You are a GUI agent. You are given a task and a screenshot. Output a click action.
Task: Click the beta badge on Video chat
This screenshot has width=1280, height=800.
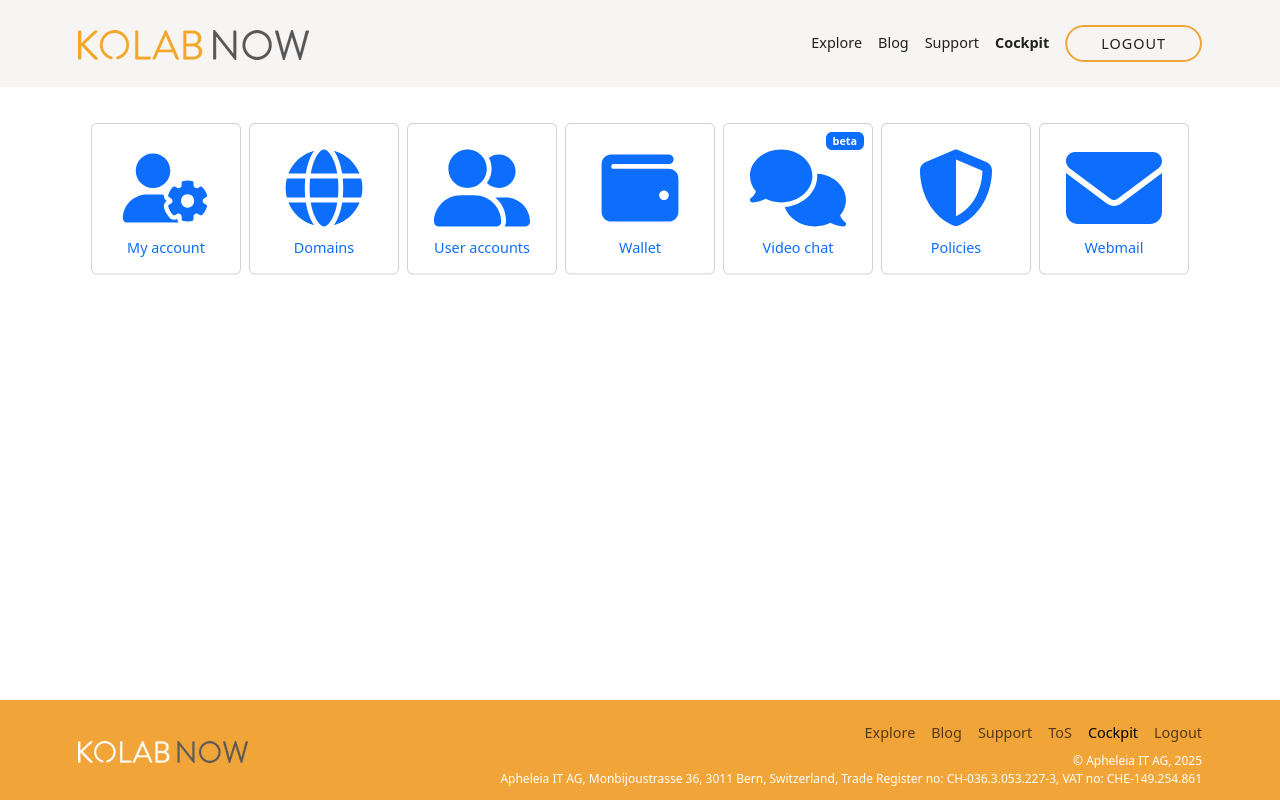tap(845, 140)
